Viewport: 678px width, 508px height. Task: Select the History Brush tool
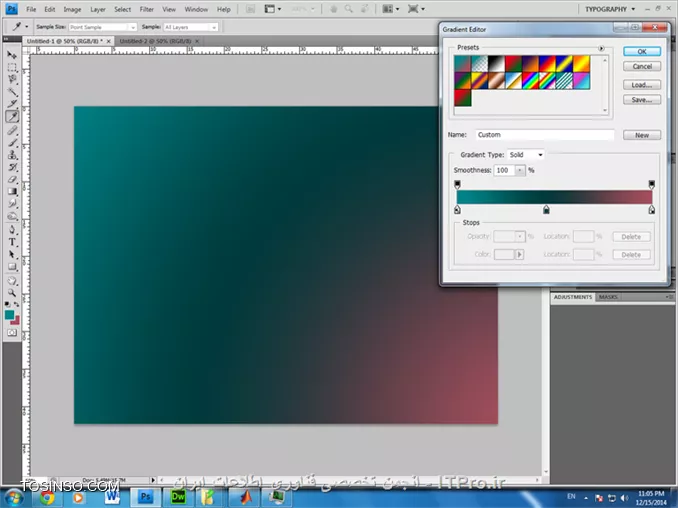[12, 167]
